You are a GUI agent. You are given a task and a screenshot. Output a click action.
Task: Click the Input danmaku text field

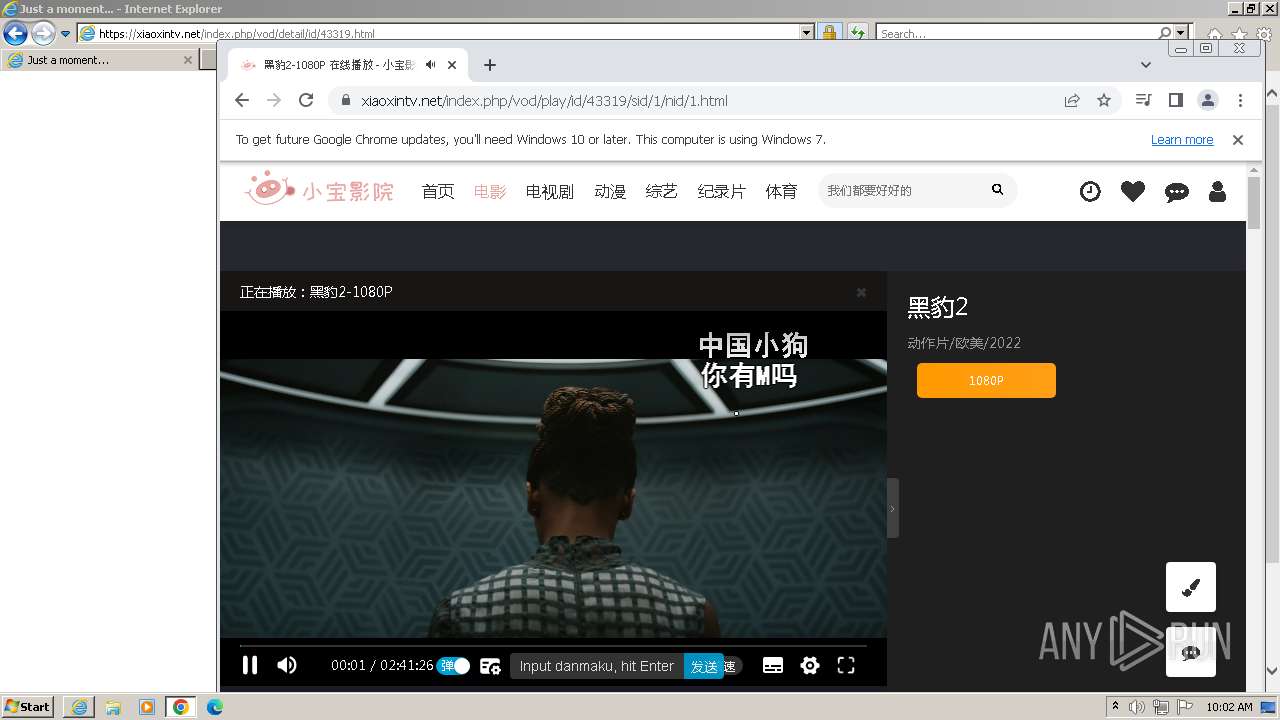click(597, 666)
